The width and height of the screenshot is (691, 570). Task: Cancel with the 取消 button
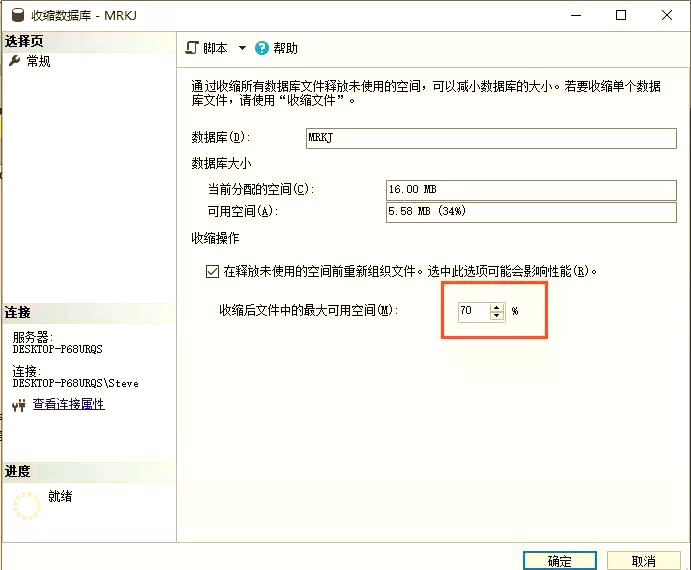pyautogui.click(x=643, y=561)
